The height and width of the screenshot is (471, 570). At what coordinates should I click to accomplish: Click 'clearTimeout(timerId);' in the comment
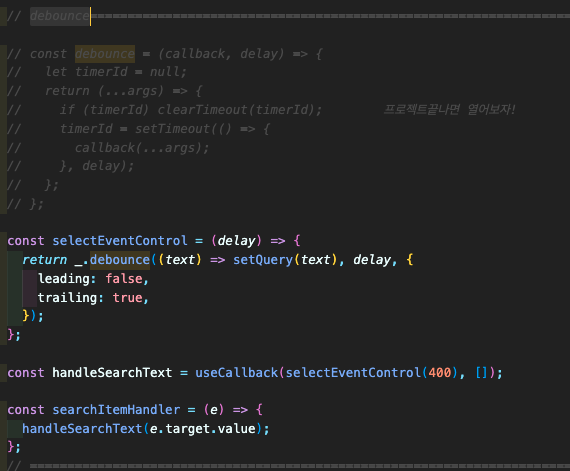coord(240,109)
